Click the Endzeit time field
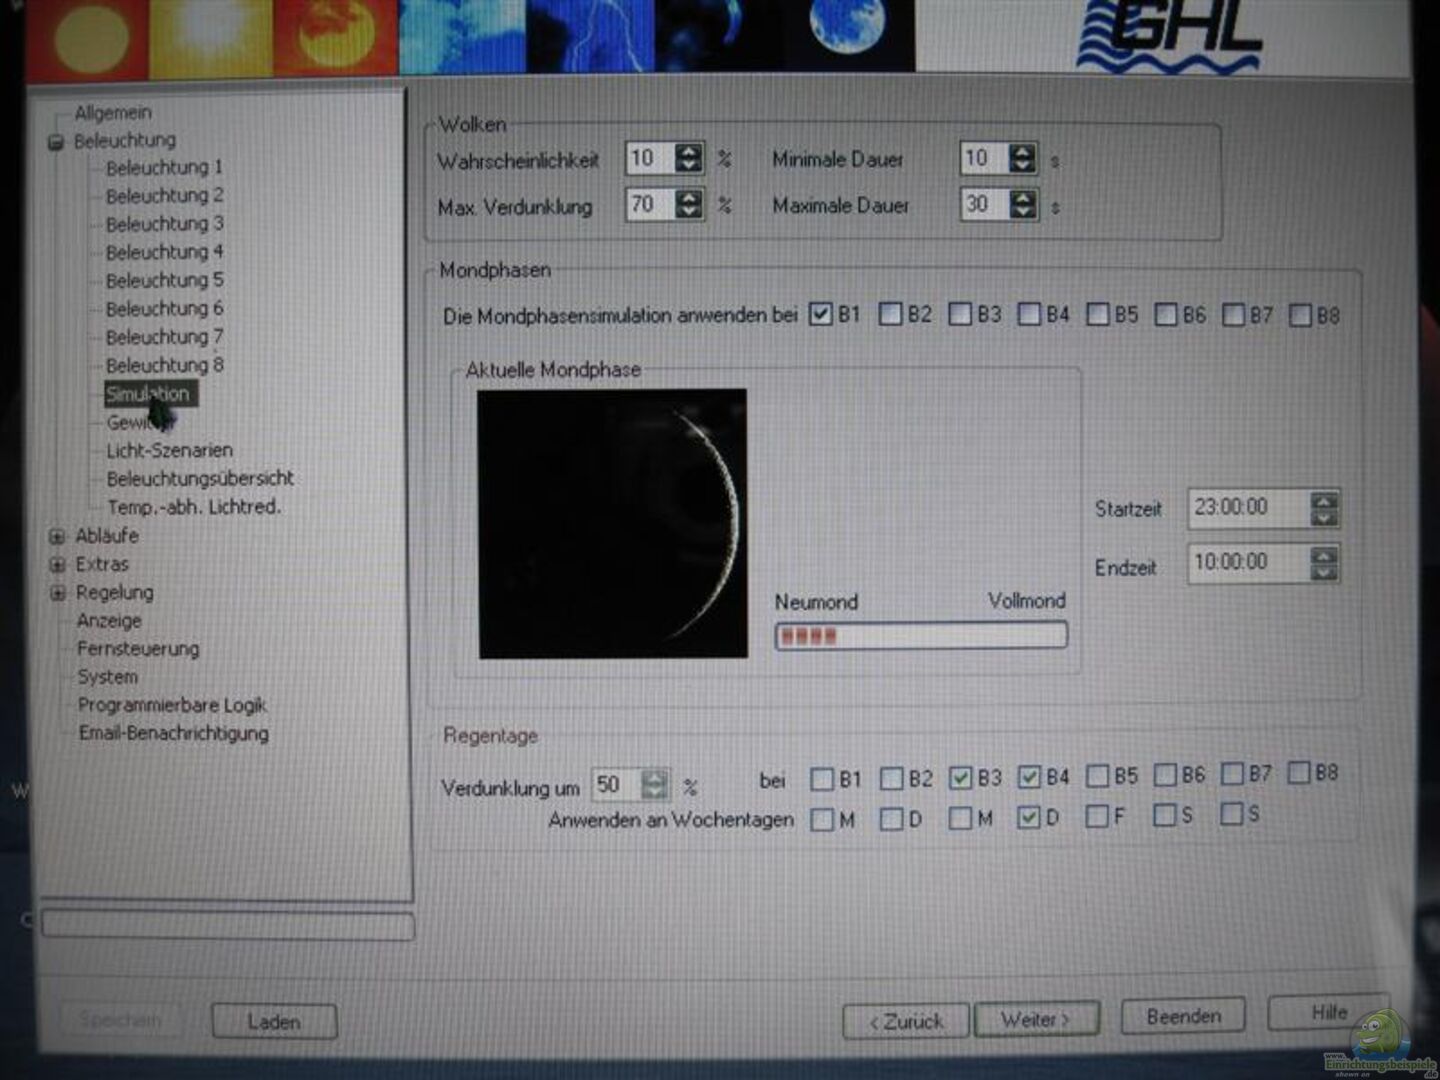 point(1248,563)
